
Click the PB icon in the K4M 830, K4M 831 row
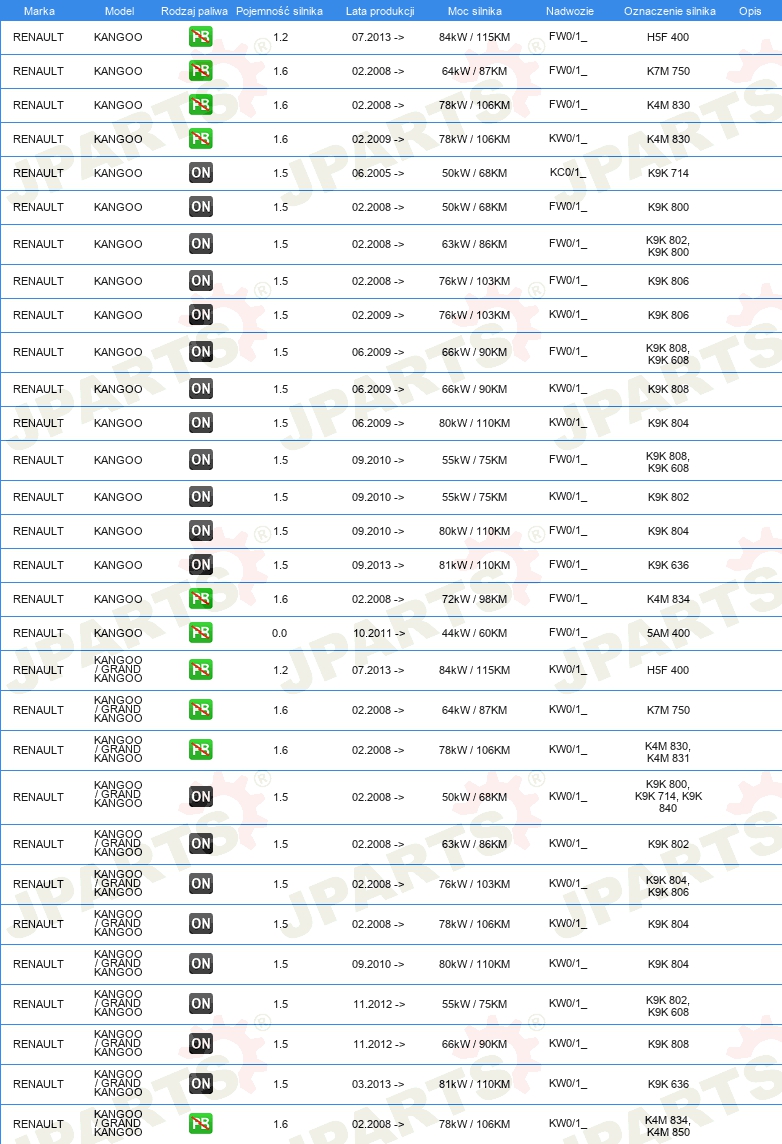point(201,750)
